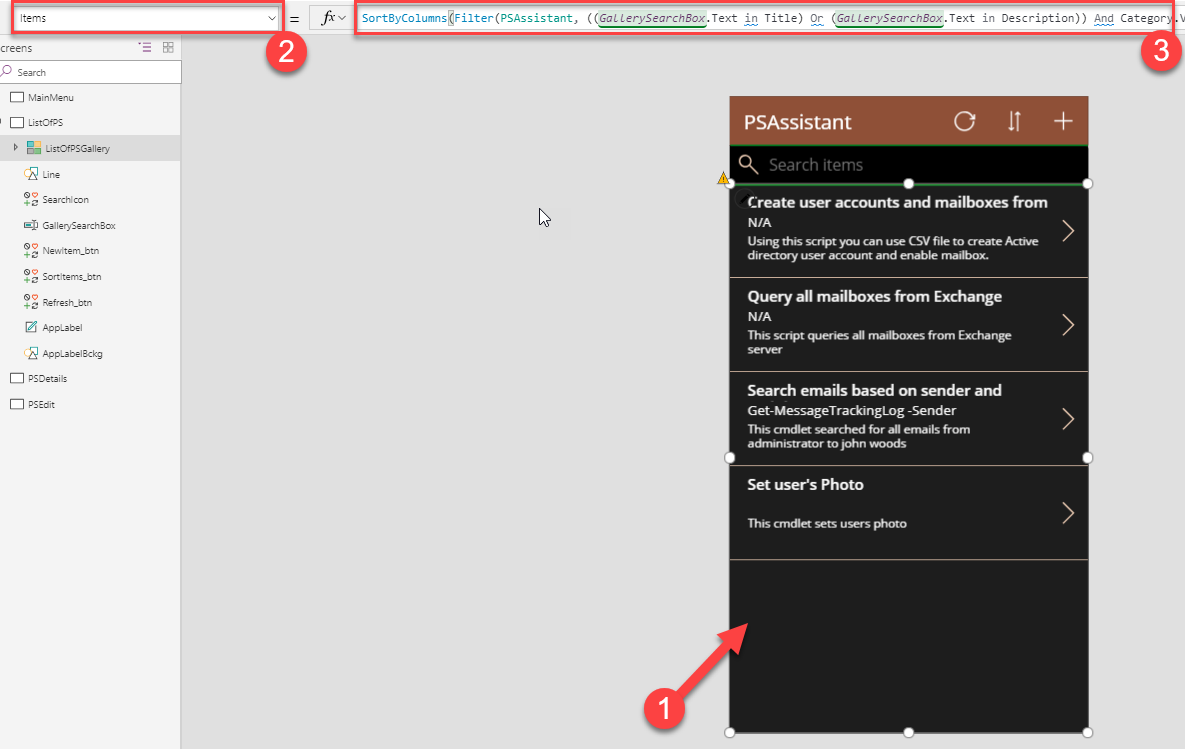Switch to thumbnail grid view icon
Screen dimensions: 1185x749
(x=169, y=48)
